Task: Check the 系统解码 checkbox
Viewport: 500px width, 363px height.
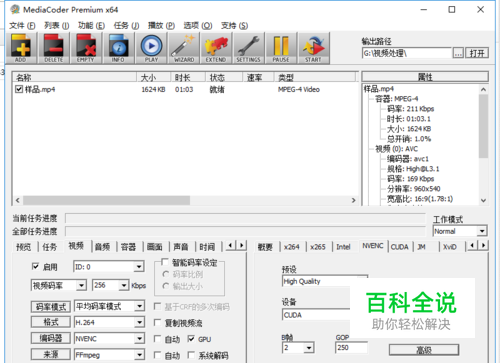Action: [x=191, y=355]
